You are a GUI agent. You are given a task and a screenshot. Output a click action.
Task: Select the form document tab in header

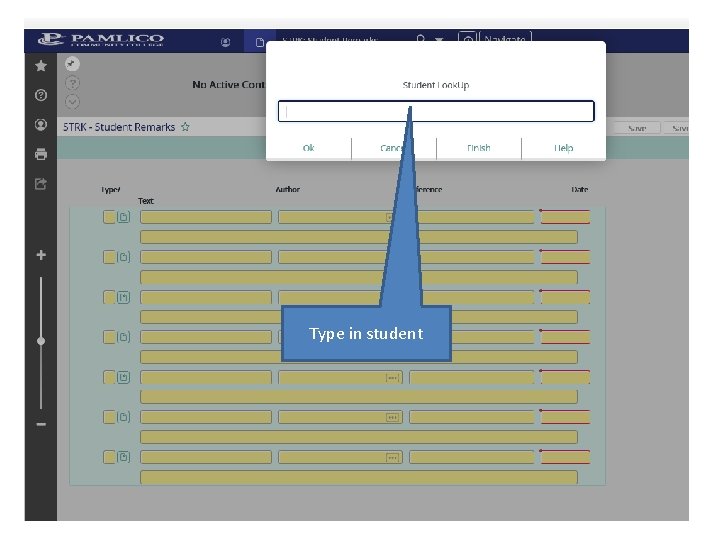(259, 42)
